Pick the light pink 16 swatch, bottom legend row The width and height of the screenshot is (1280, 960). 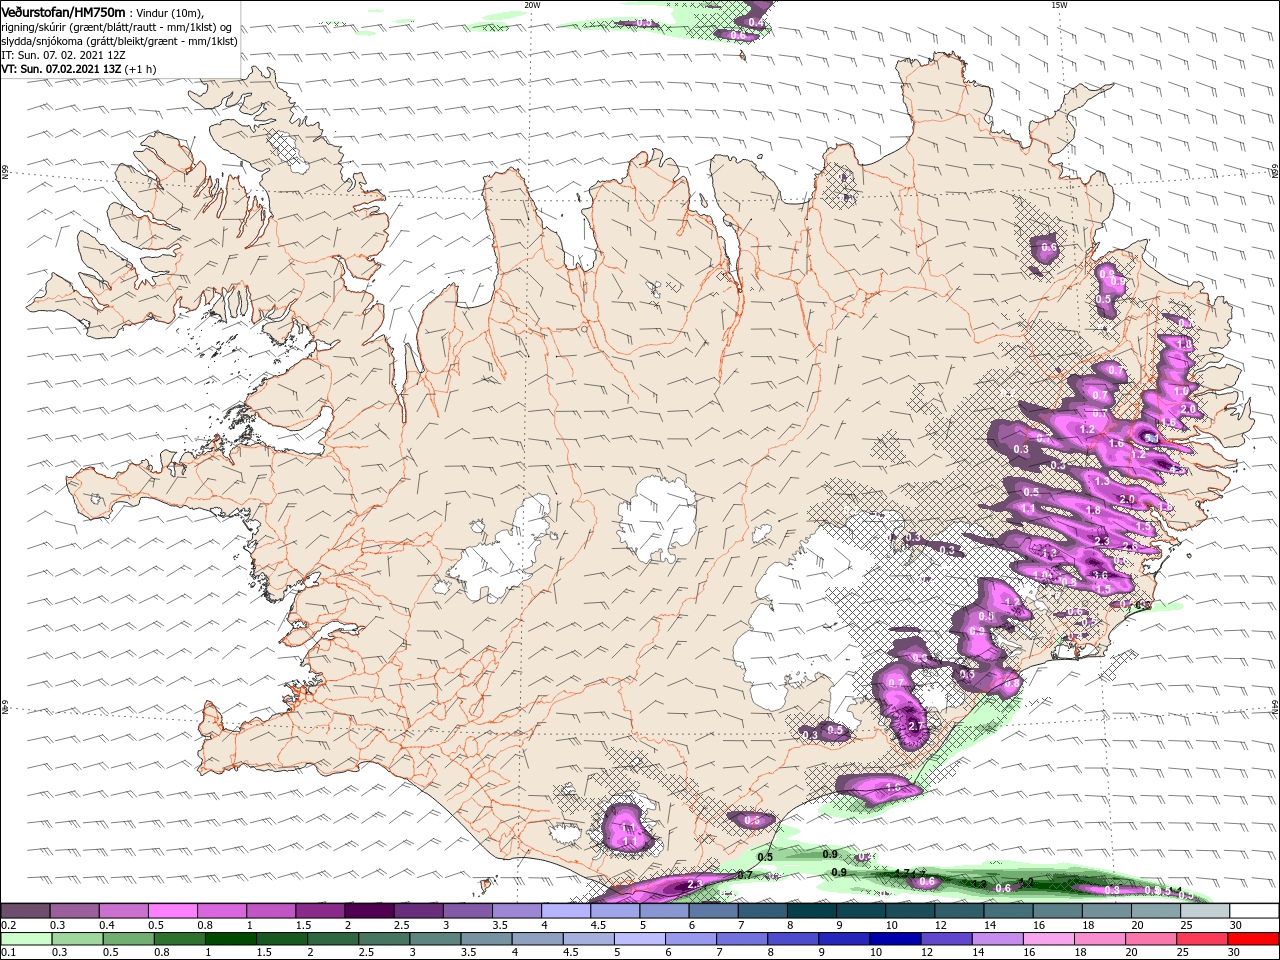pos(1049,939)
